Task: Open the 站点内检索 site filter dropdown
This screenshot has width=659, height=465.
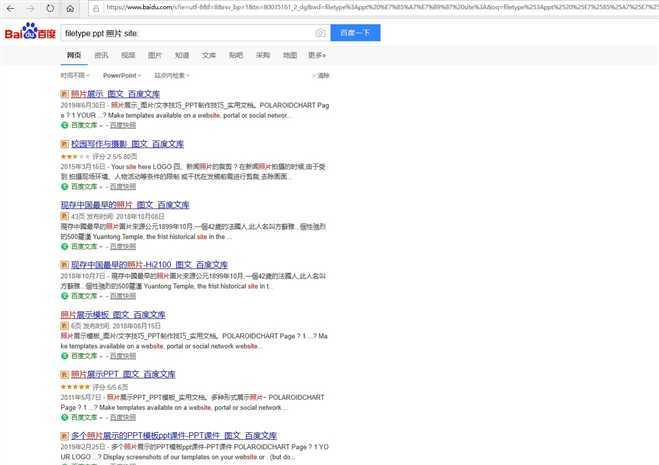Action: (171, 75)
